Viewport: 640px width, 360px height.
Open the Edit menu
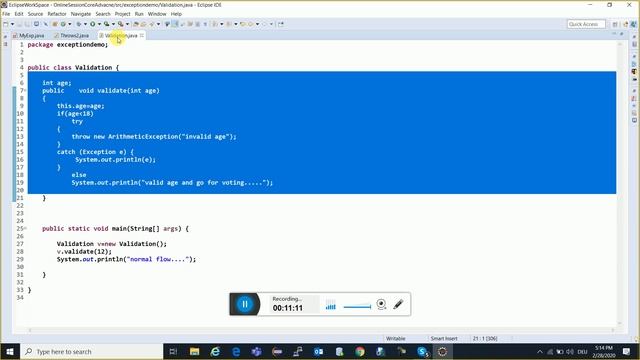click(19, 14)
